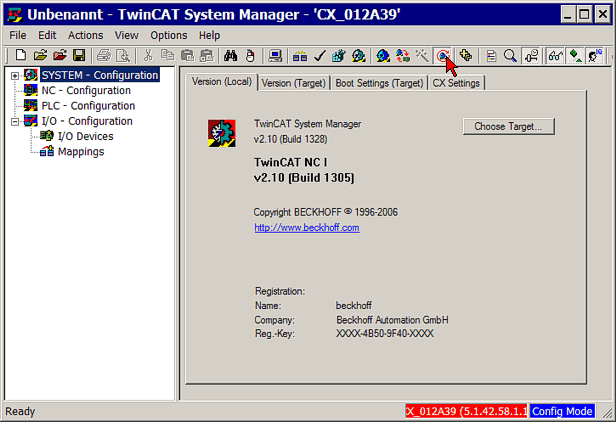Click the Reg.-Key value XXXX-4B50-9F40-XXXX

385,334
